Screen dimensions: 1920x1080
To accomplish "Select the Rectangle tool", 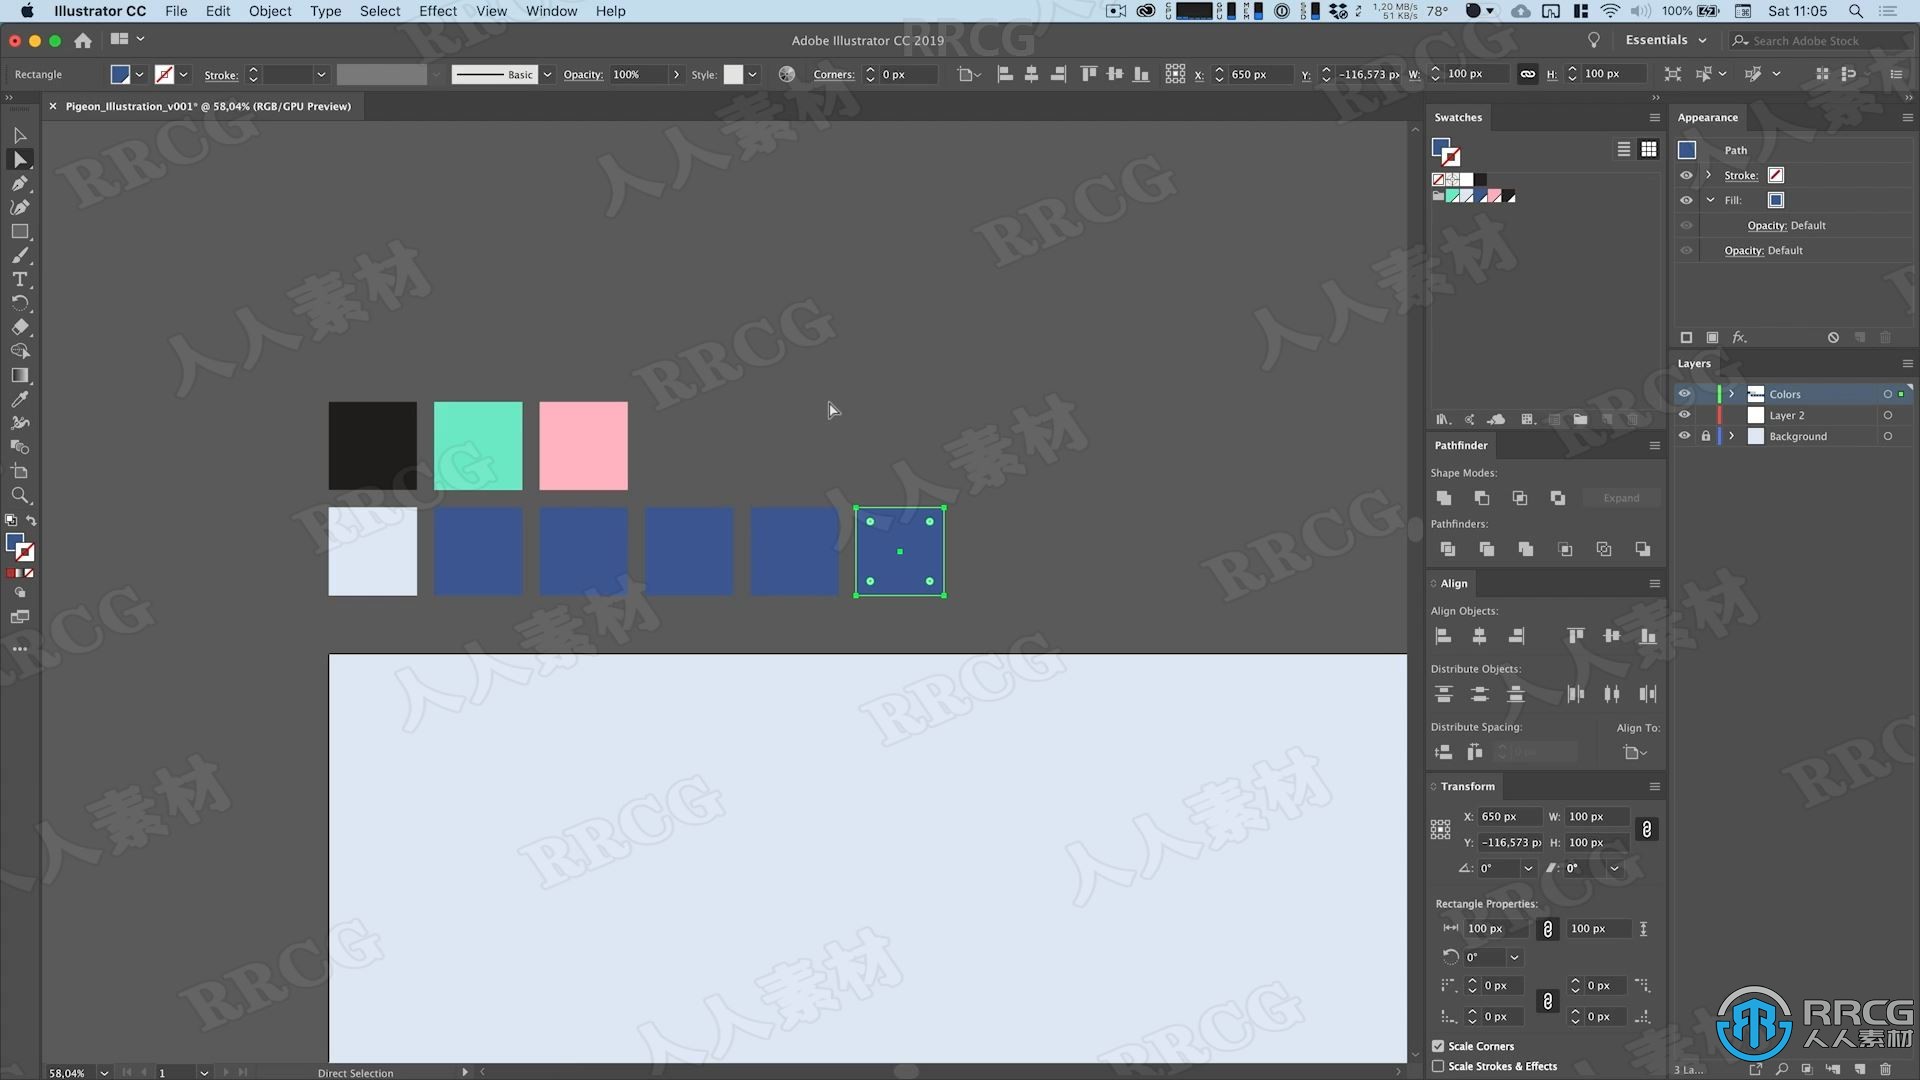I will coord(20,232).
